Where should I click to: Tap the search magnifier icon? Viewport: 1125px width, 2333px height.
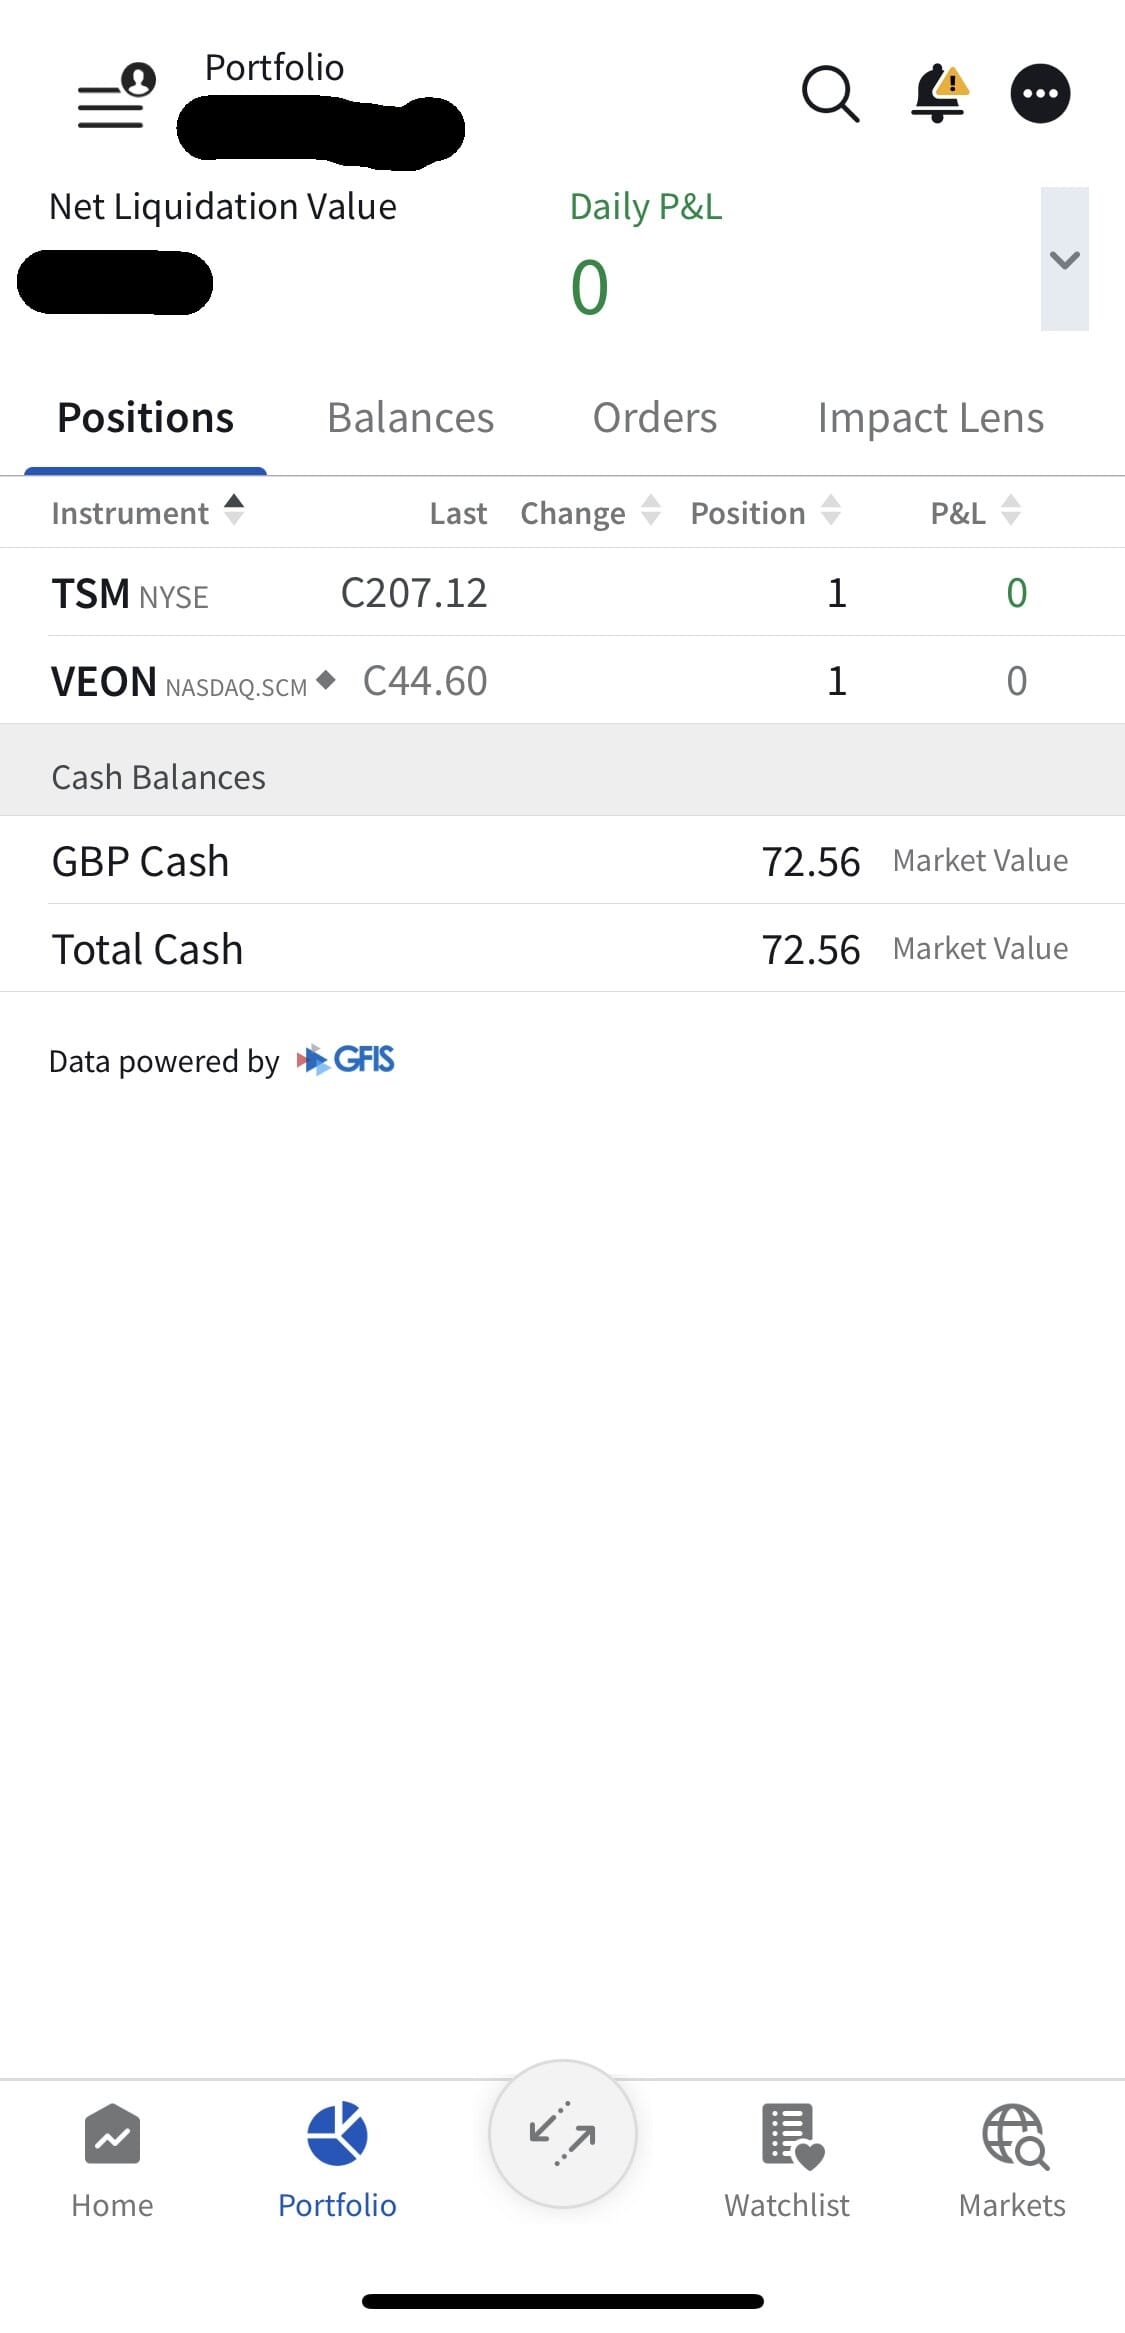tap(830, 94)
